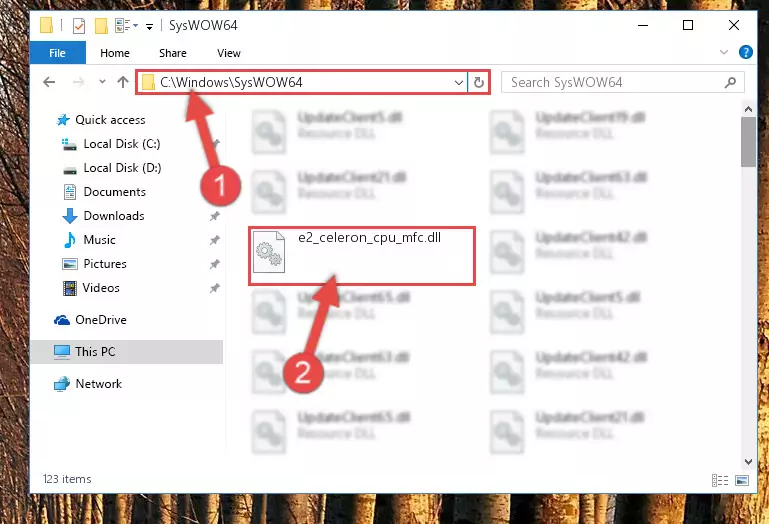This screenshot has height=524, width=769.
Task: Switch to large icons view layout
Action: coord(742,480)
